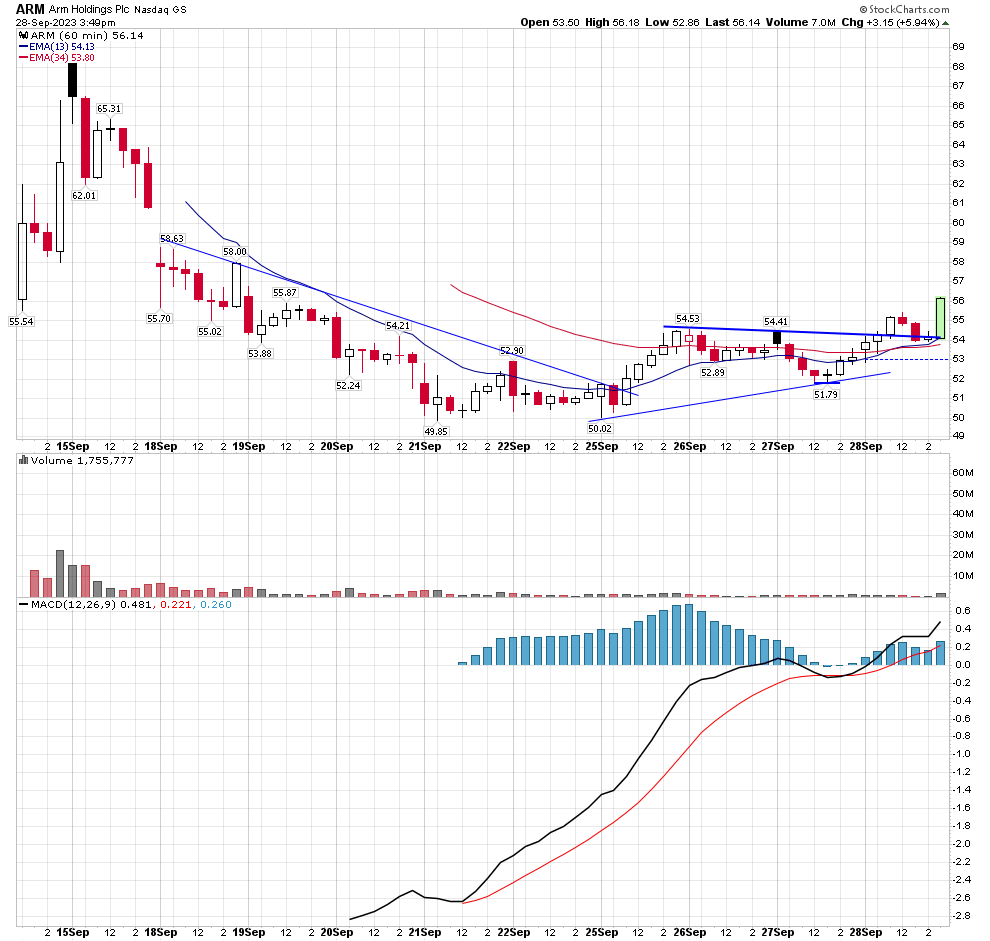Click the 55.02 price annotation

(210, 332)
